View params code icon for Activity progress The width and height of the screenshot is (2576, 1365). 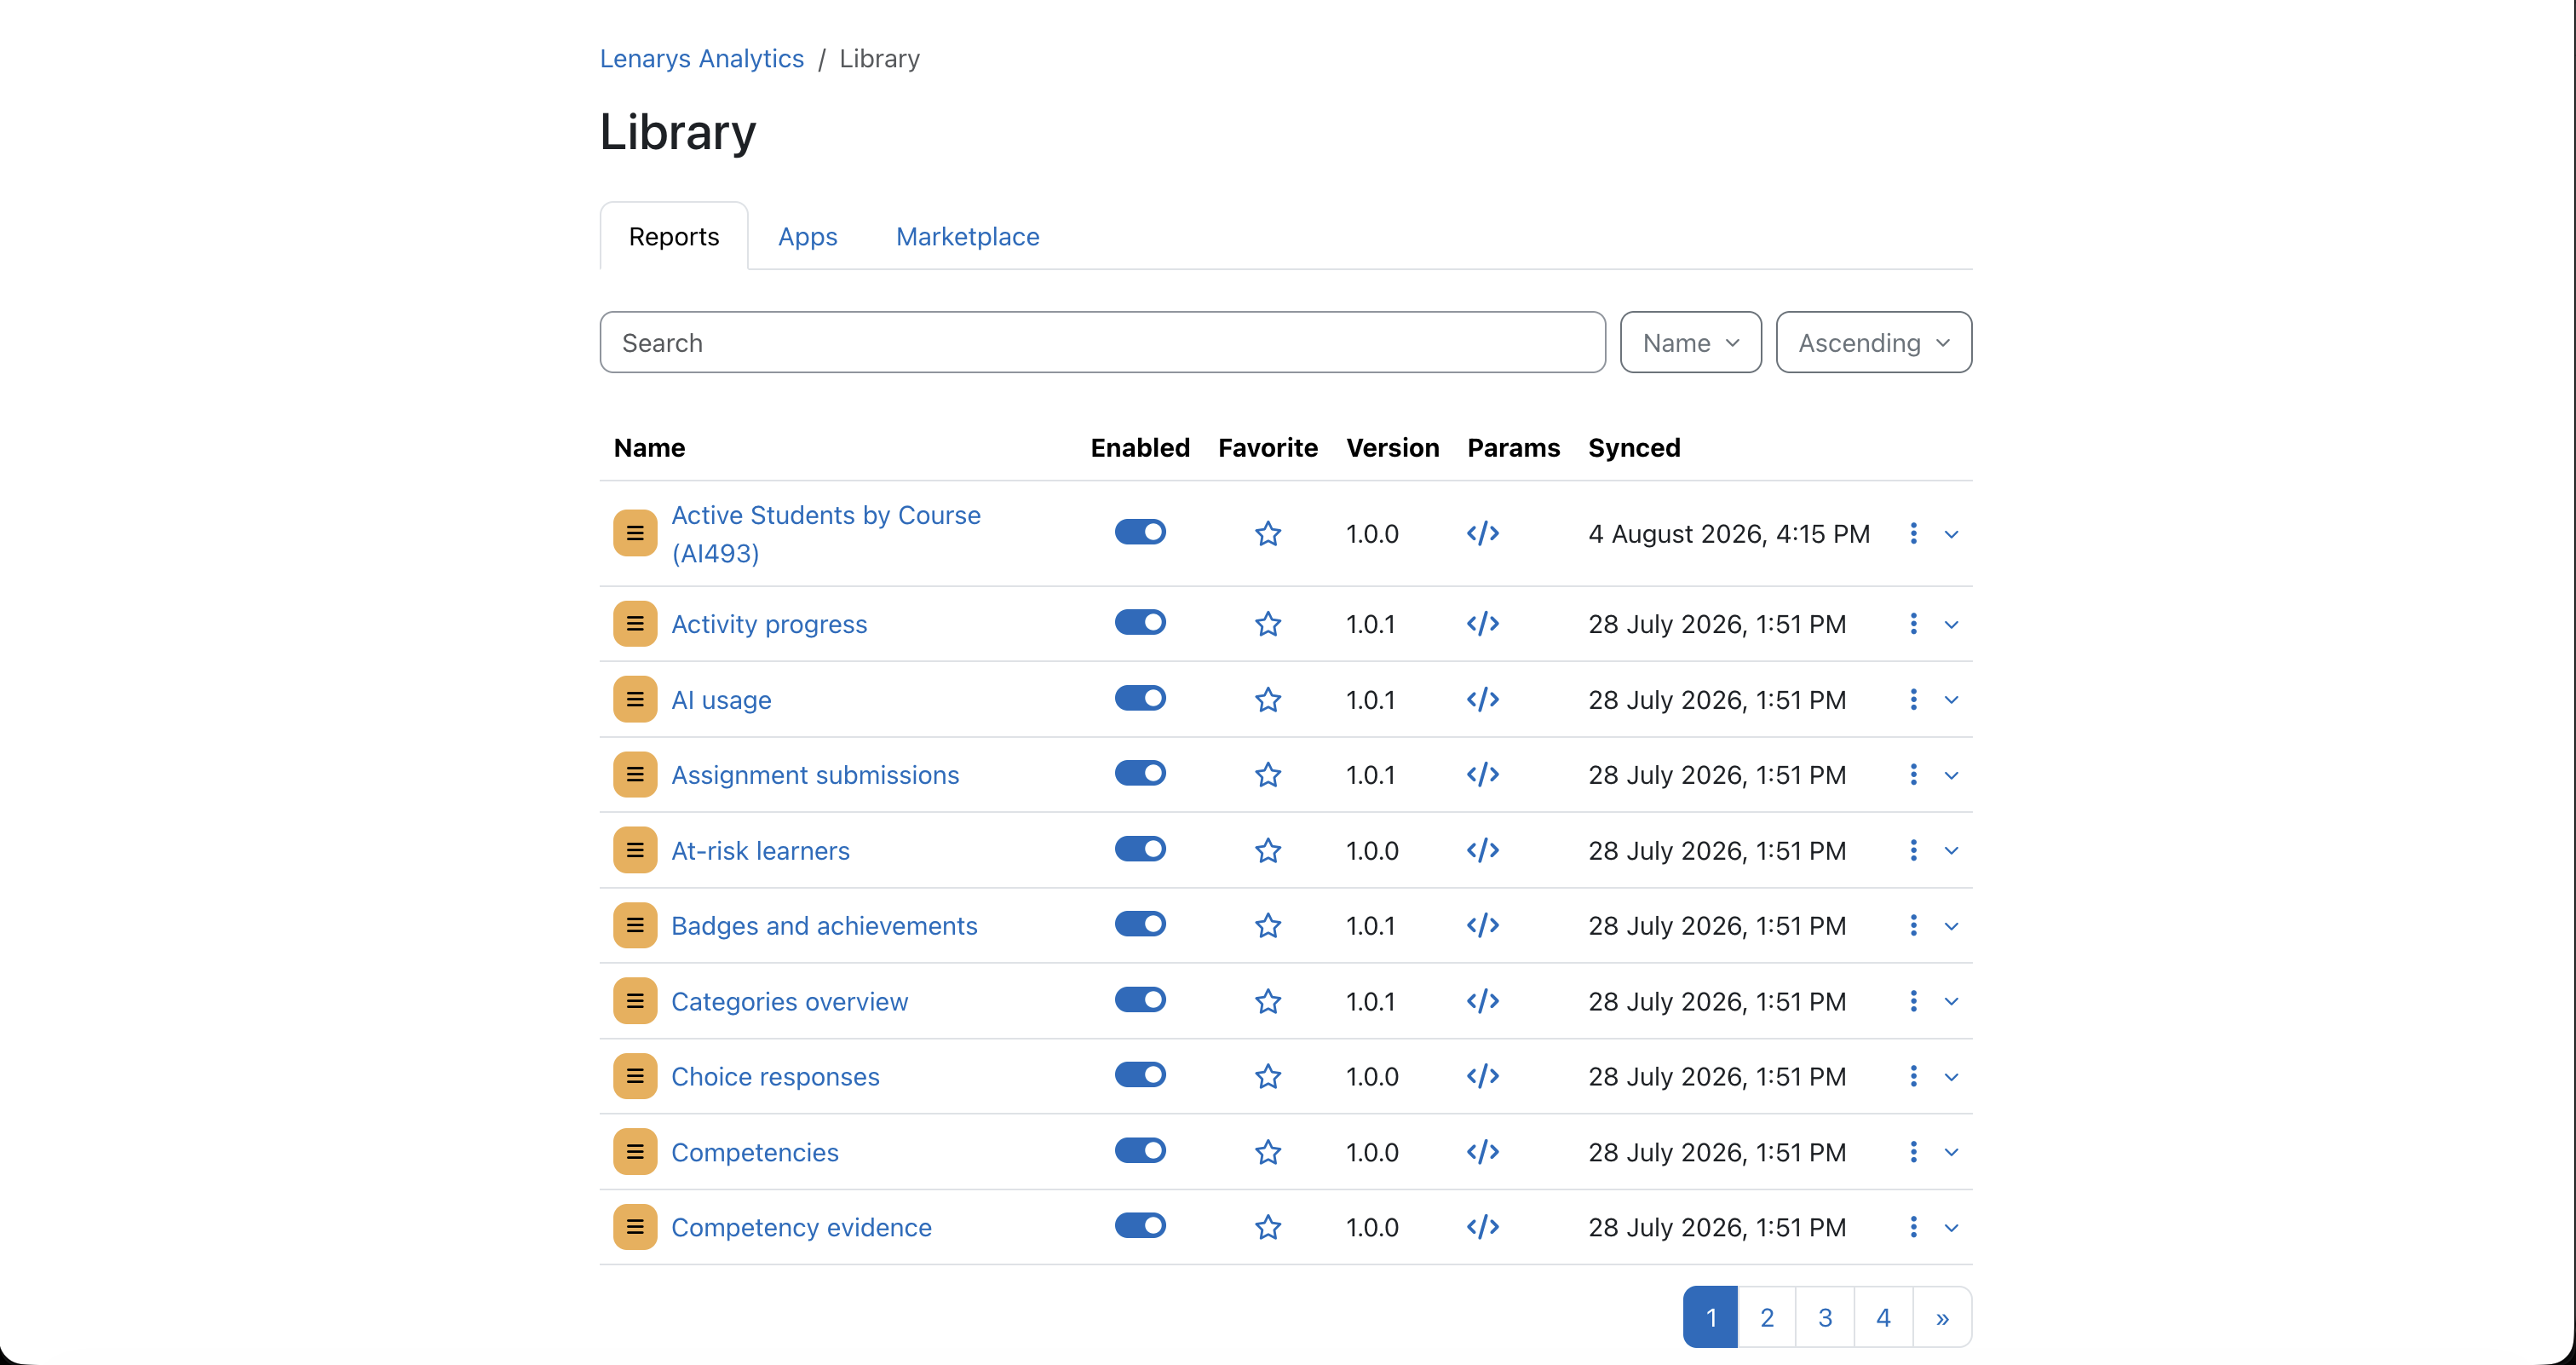tap(1482, 624)
